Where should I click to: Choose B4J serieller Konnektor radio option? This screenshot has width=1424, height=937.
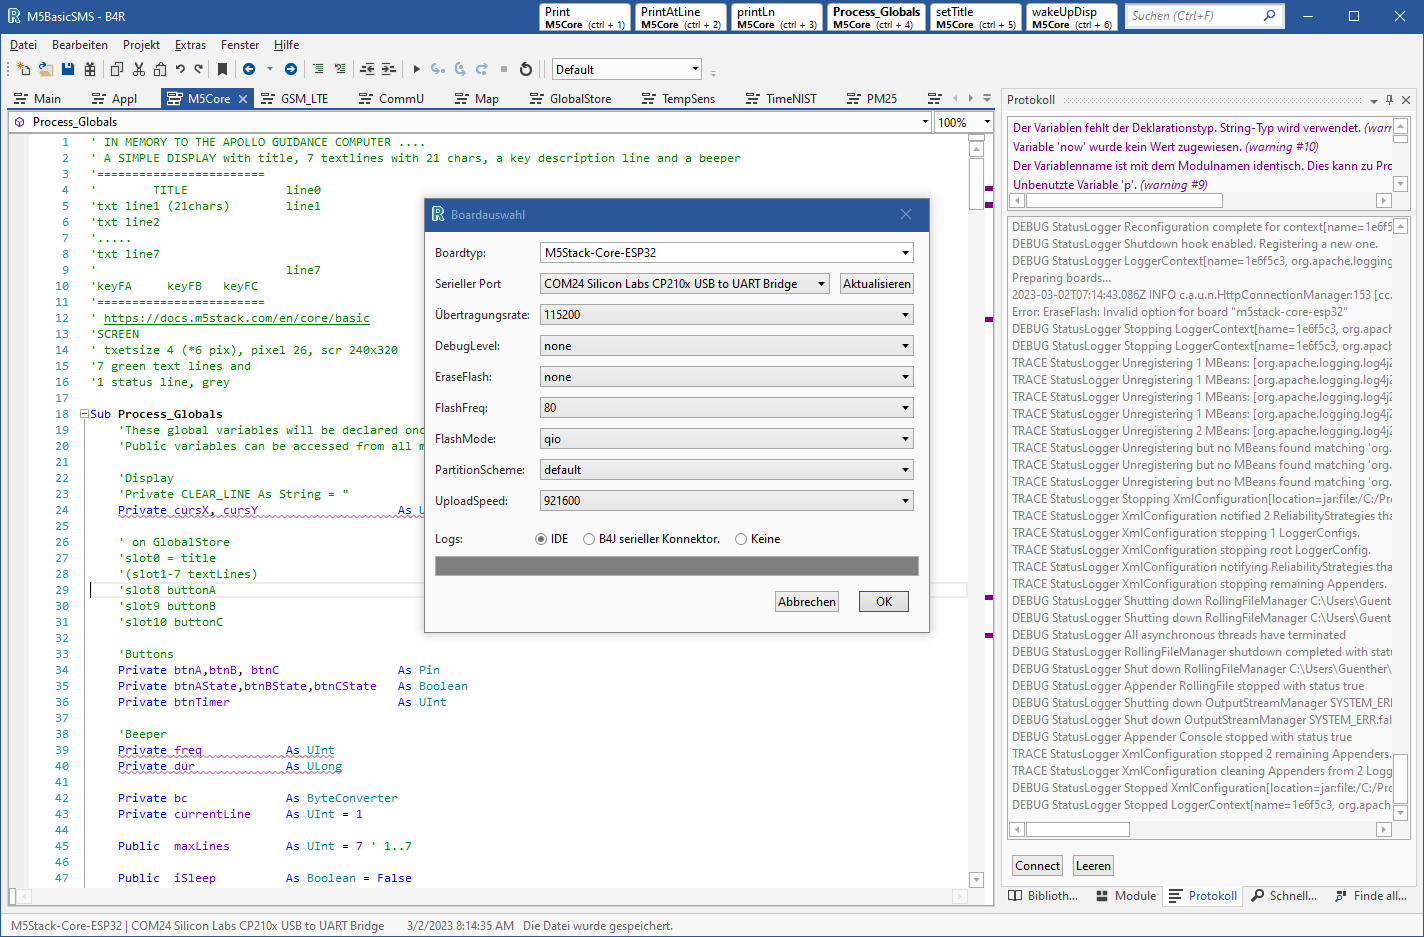click(x=589, y=539)
